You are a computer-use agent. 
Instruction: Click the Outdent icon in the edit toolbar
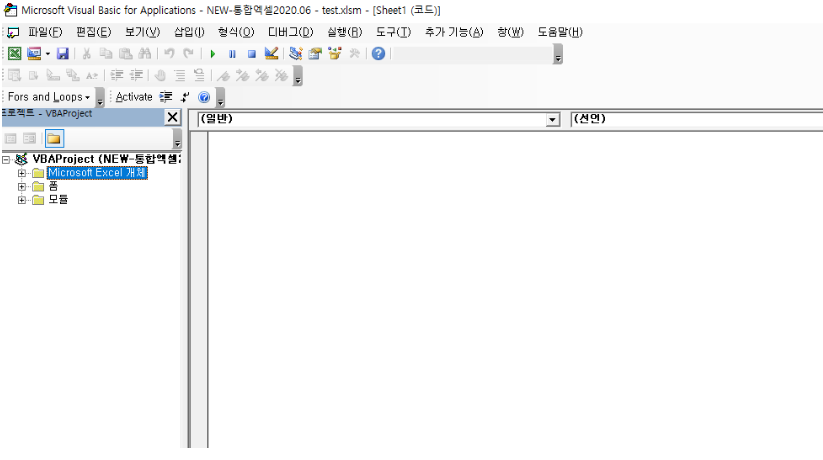click(136, 76)
